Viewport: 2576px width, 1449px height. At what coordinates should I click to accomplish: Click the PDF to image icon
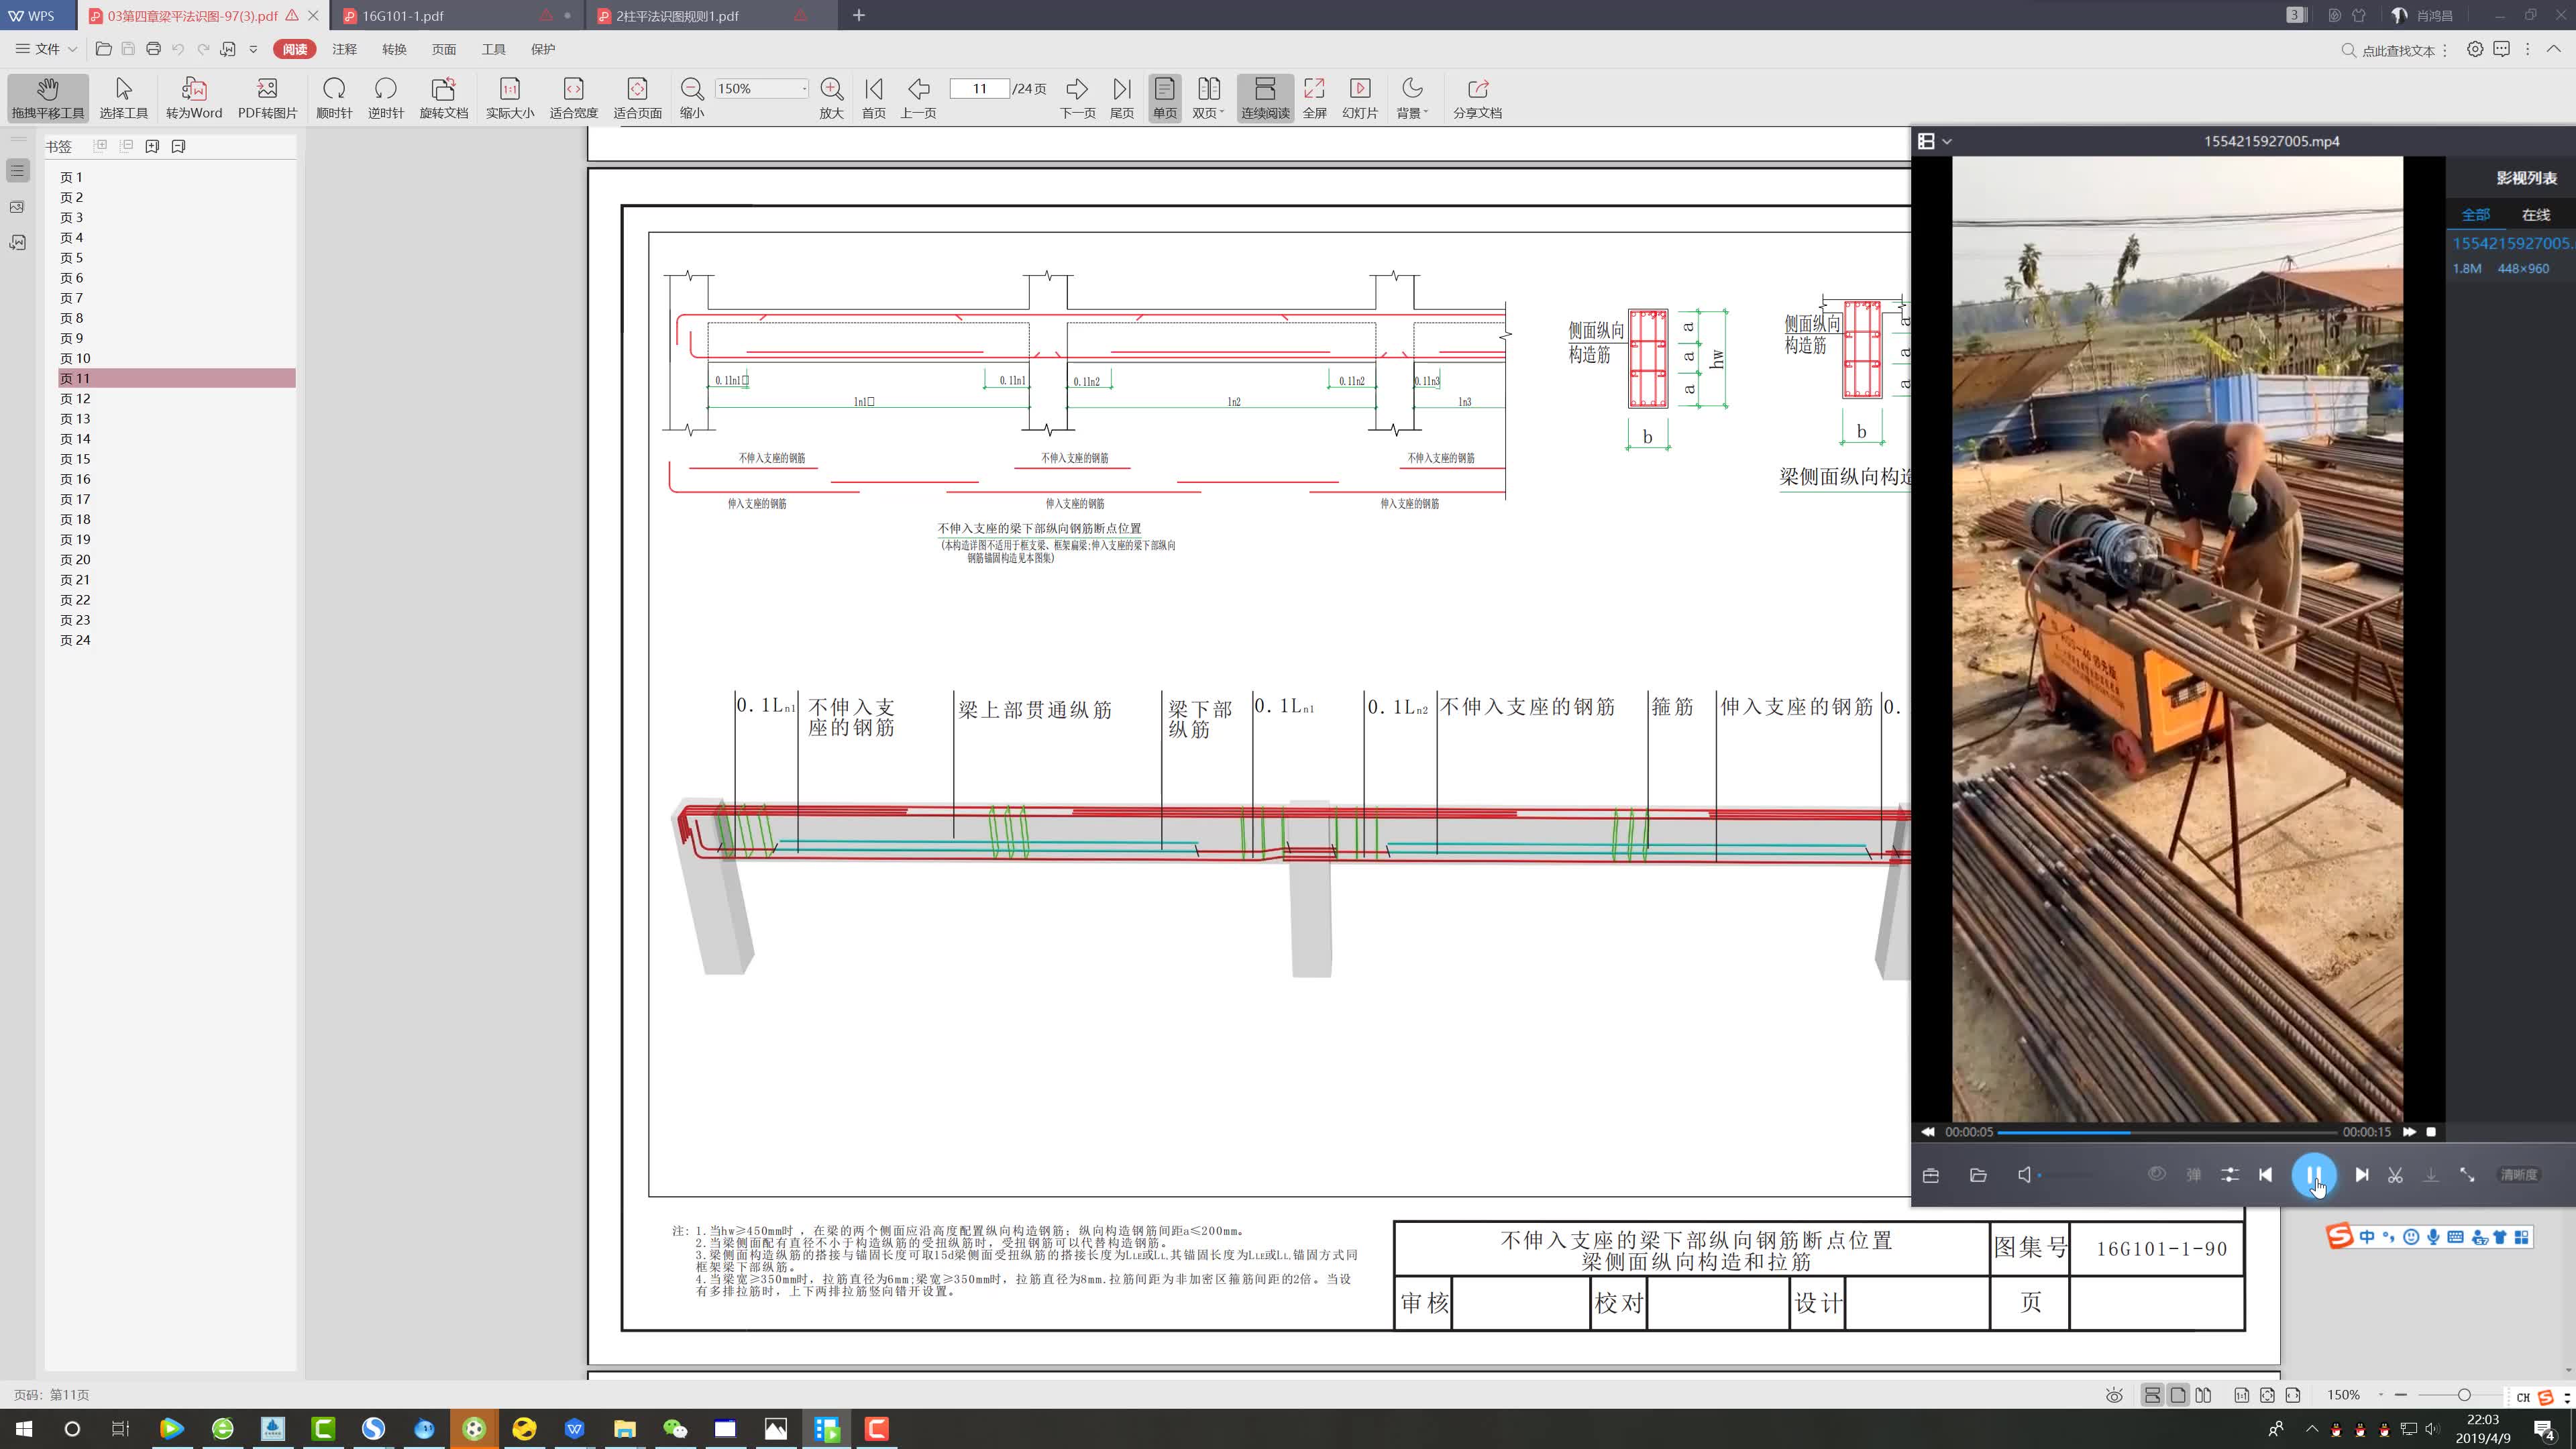coord(267,98)
